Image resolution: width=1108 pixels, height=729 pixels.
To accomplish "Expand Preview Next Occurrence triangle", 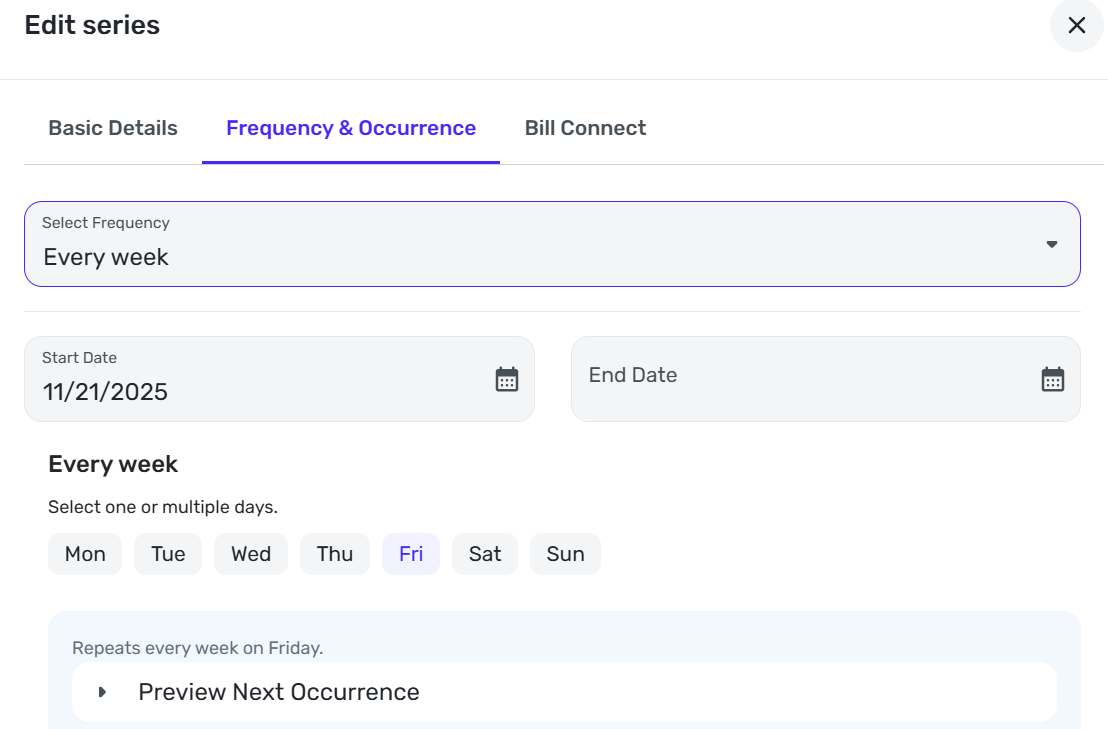I will 102,692.
